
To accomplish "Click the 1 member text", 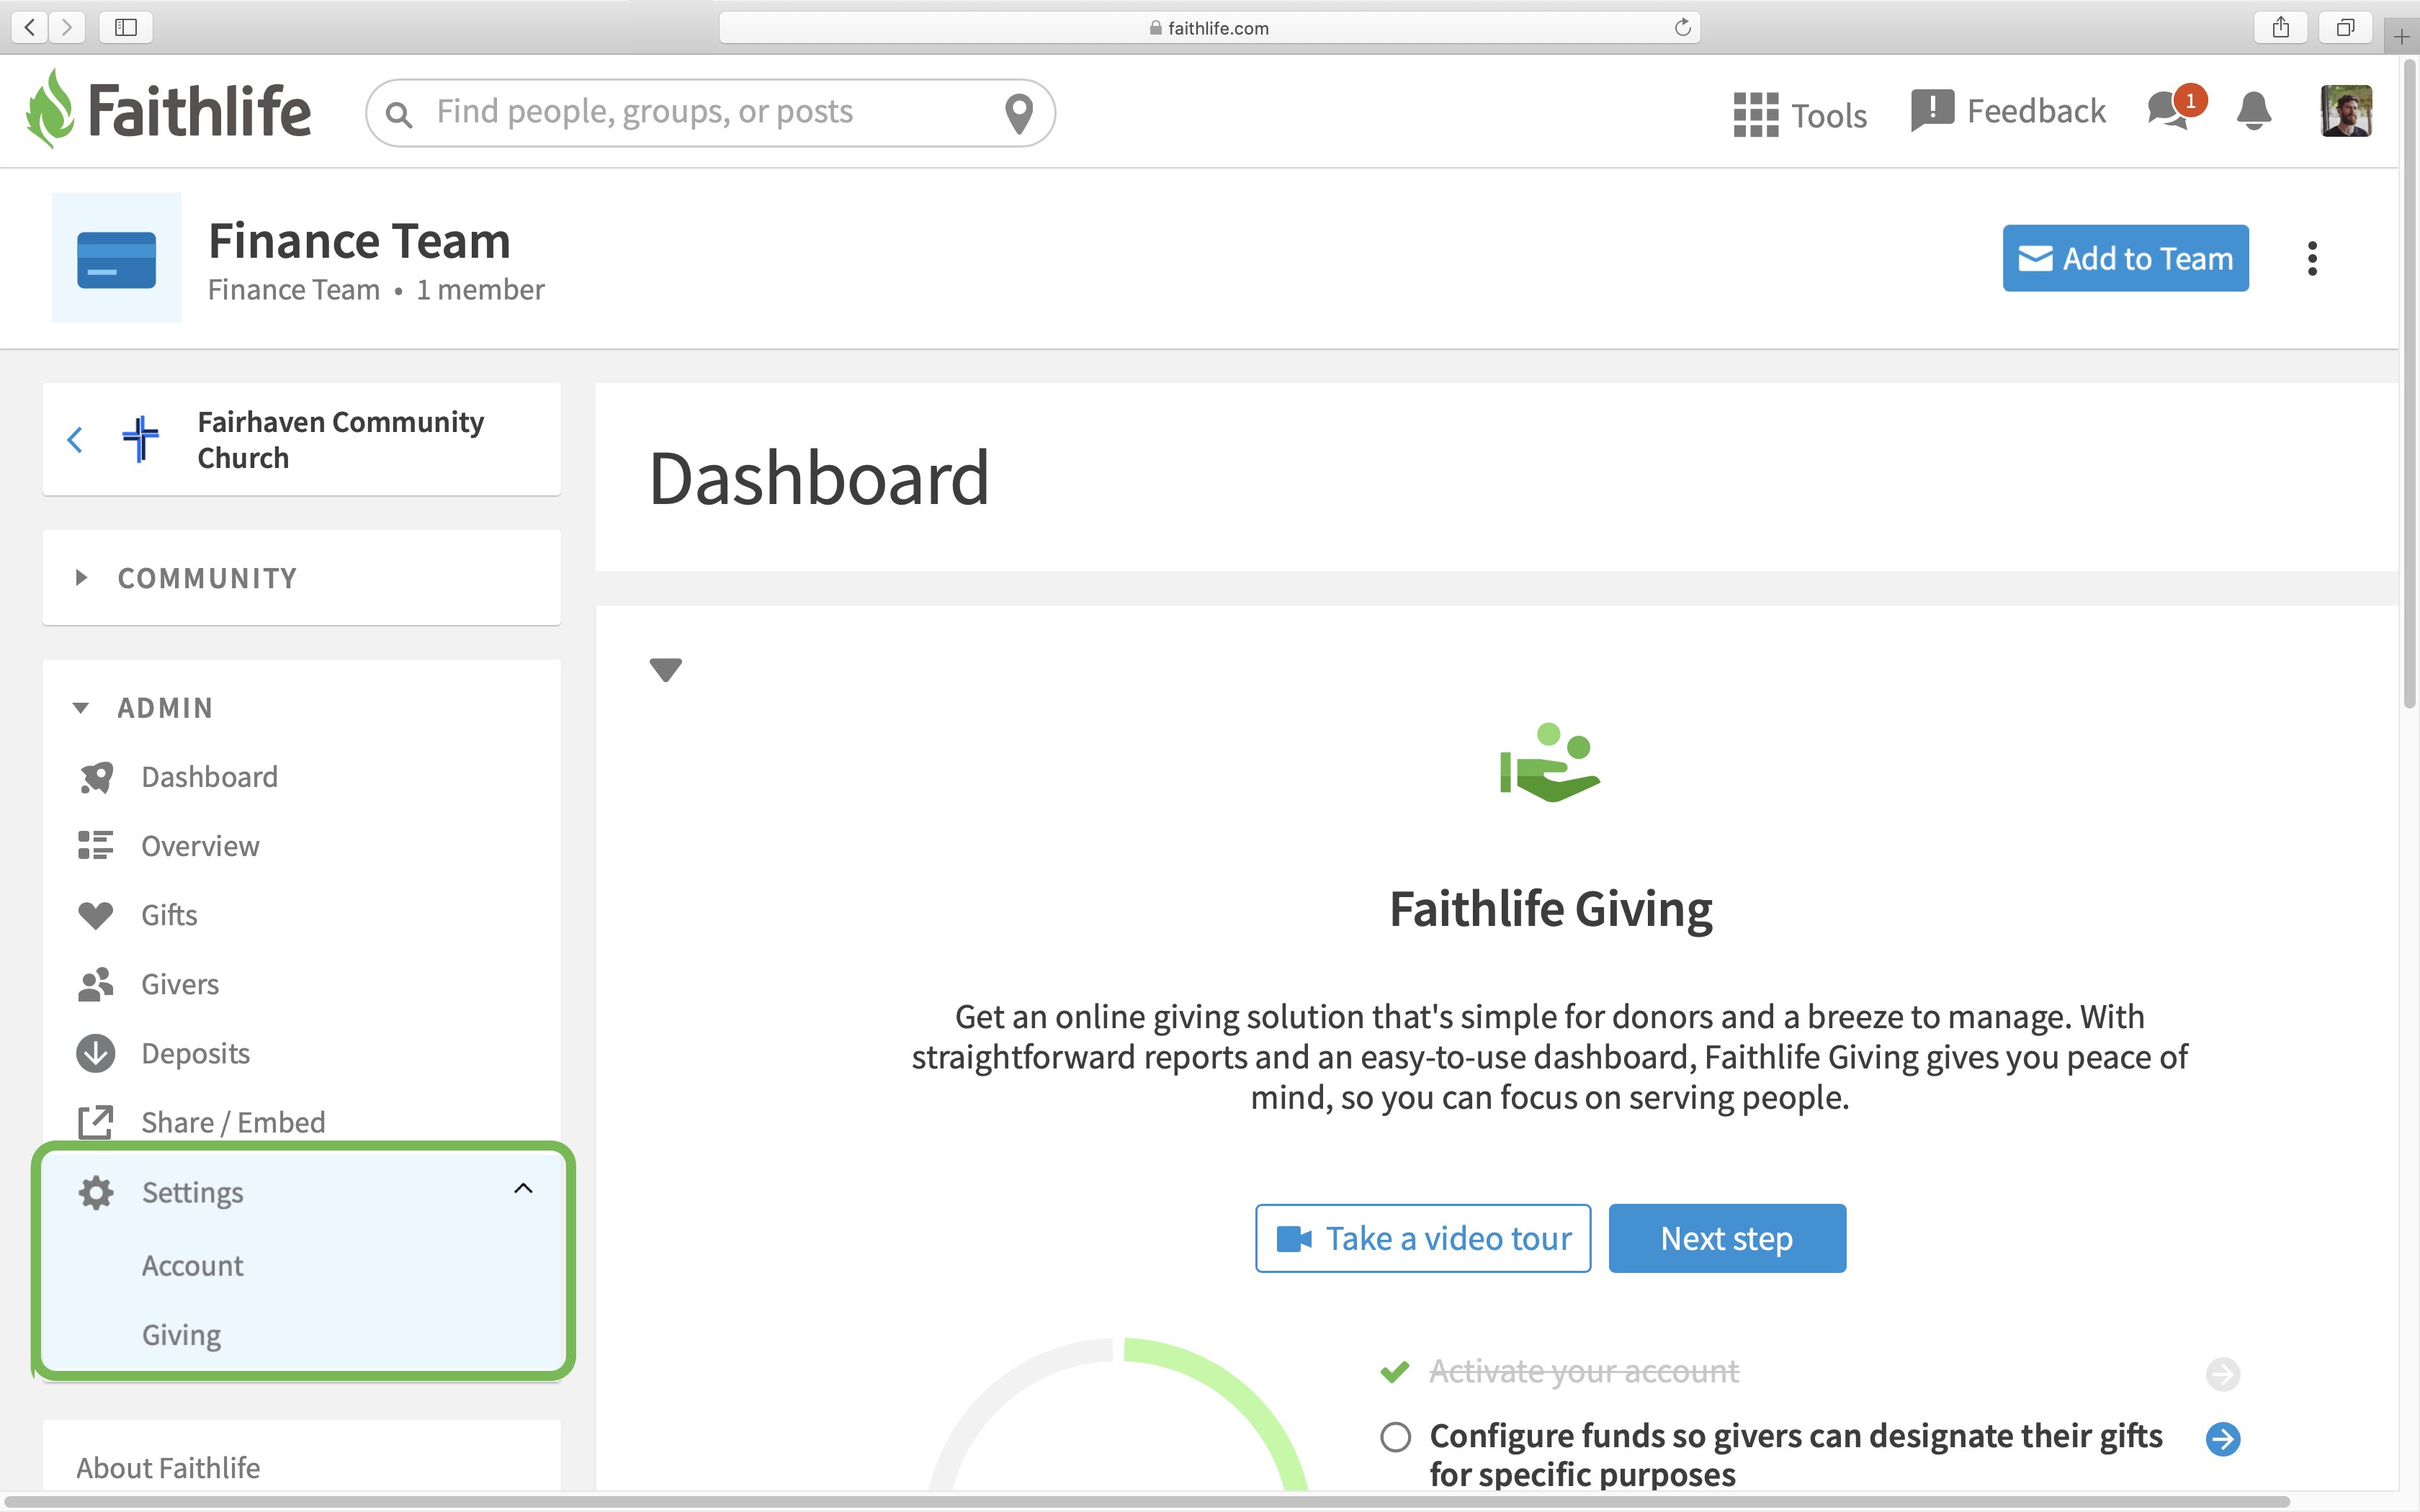I will pyautogui.click(x=480, y=290).
